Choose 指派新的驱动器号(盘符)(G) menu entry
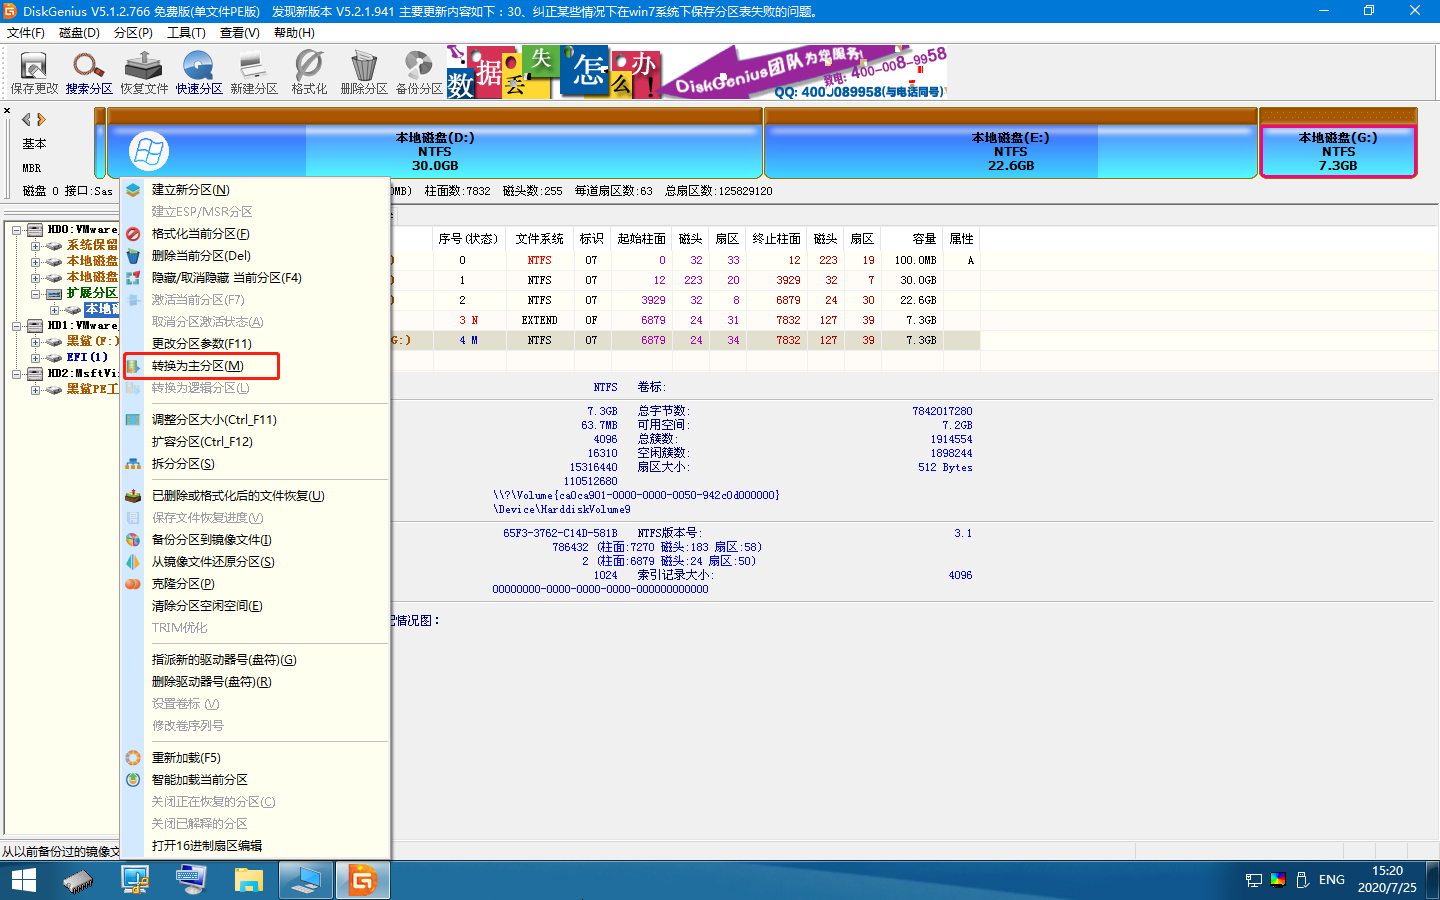Viewport: 1440px width, 900px height. 255,660
